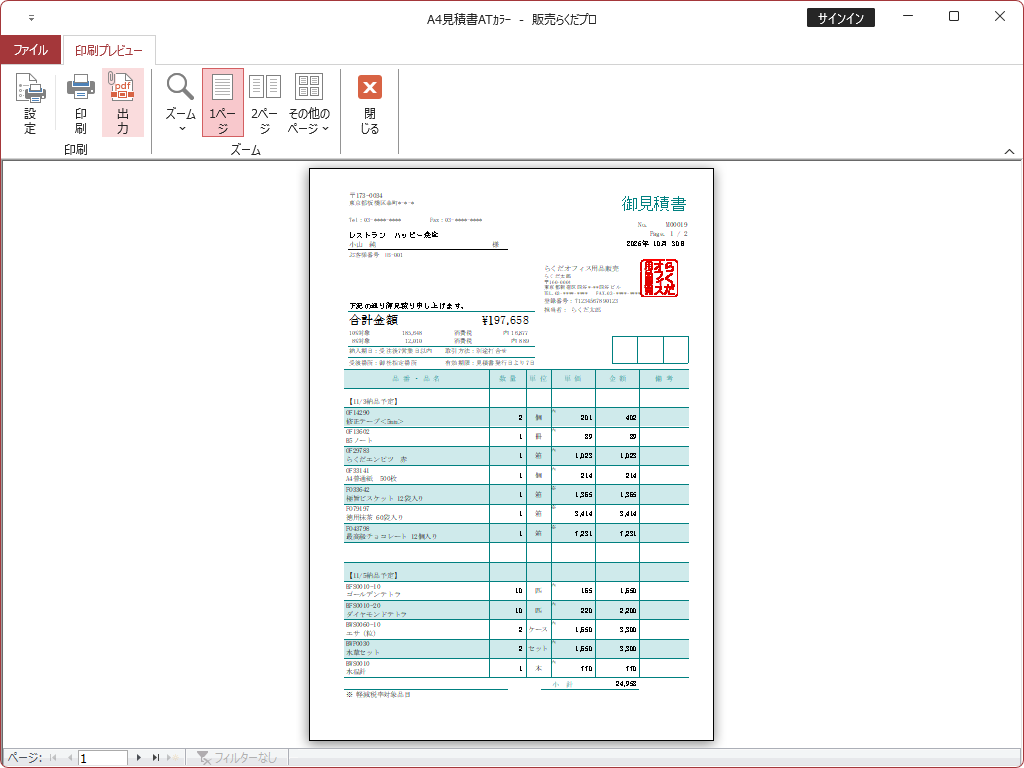The height and width of the screenshot is (768, 1024).
Task: Open the ファイル tab
Action: coord(30,50)
